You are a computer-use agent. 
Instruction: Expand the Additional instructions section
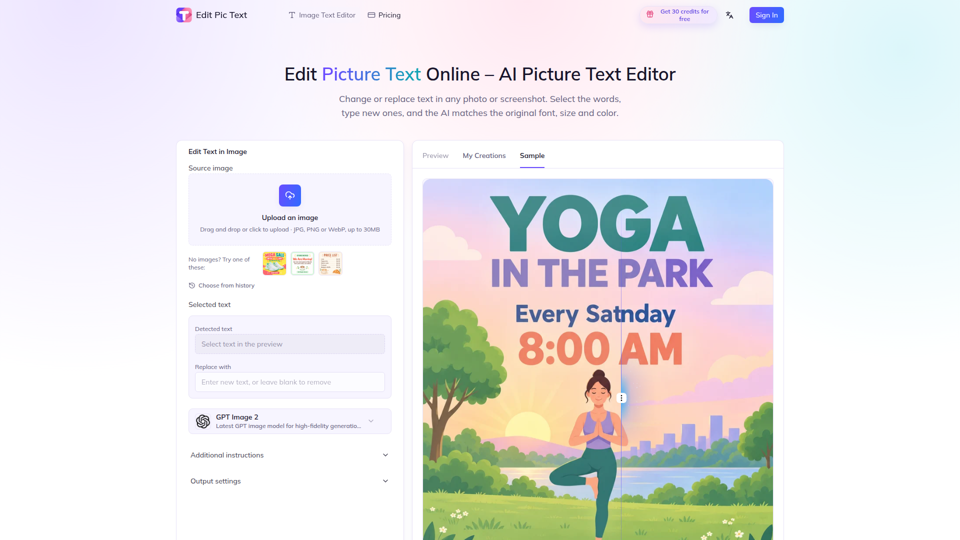290,455
